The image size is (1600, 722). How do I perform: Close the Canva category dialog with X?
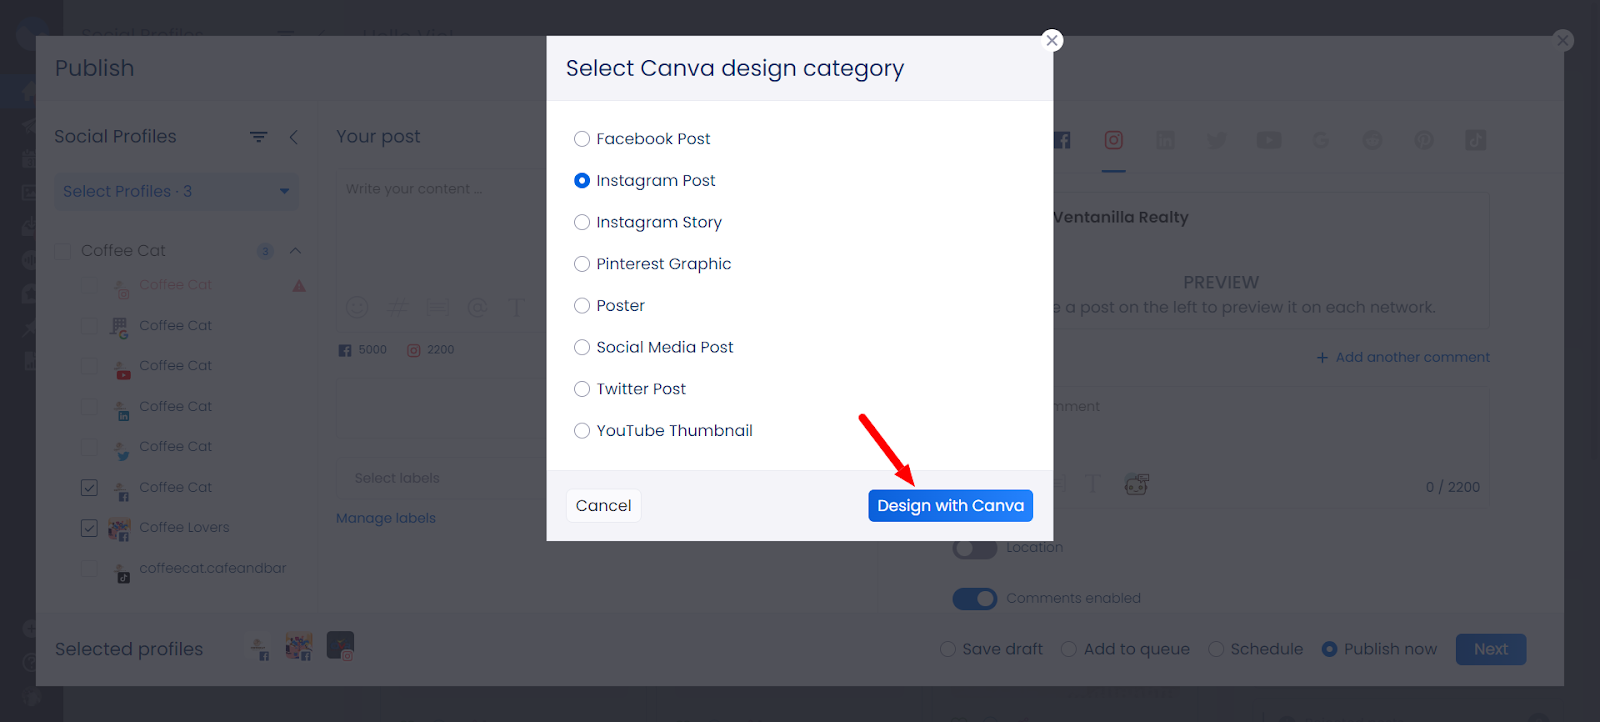(x=1052, y=40)
